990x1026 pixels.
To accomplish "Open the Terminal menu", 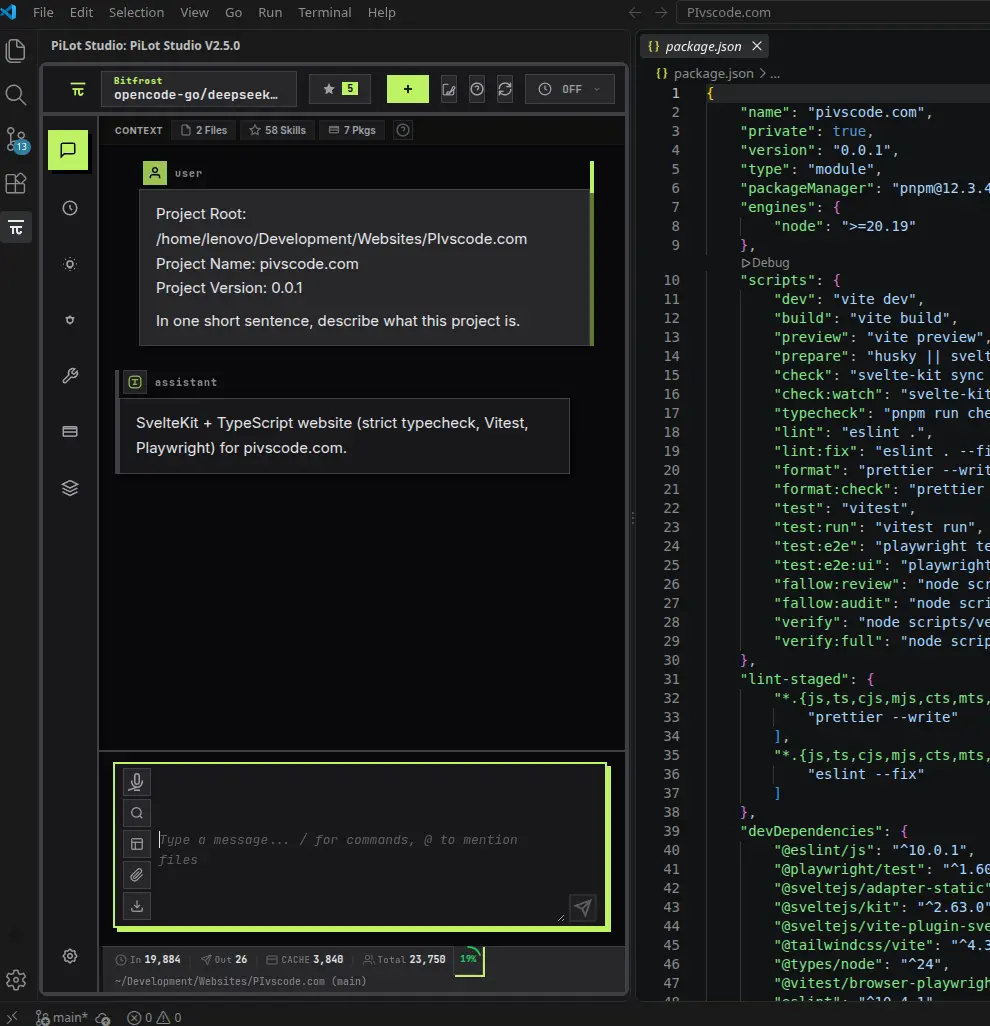I will [x=325, y=12].
